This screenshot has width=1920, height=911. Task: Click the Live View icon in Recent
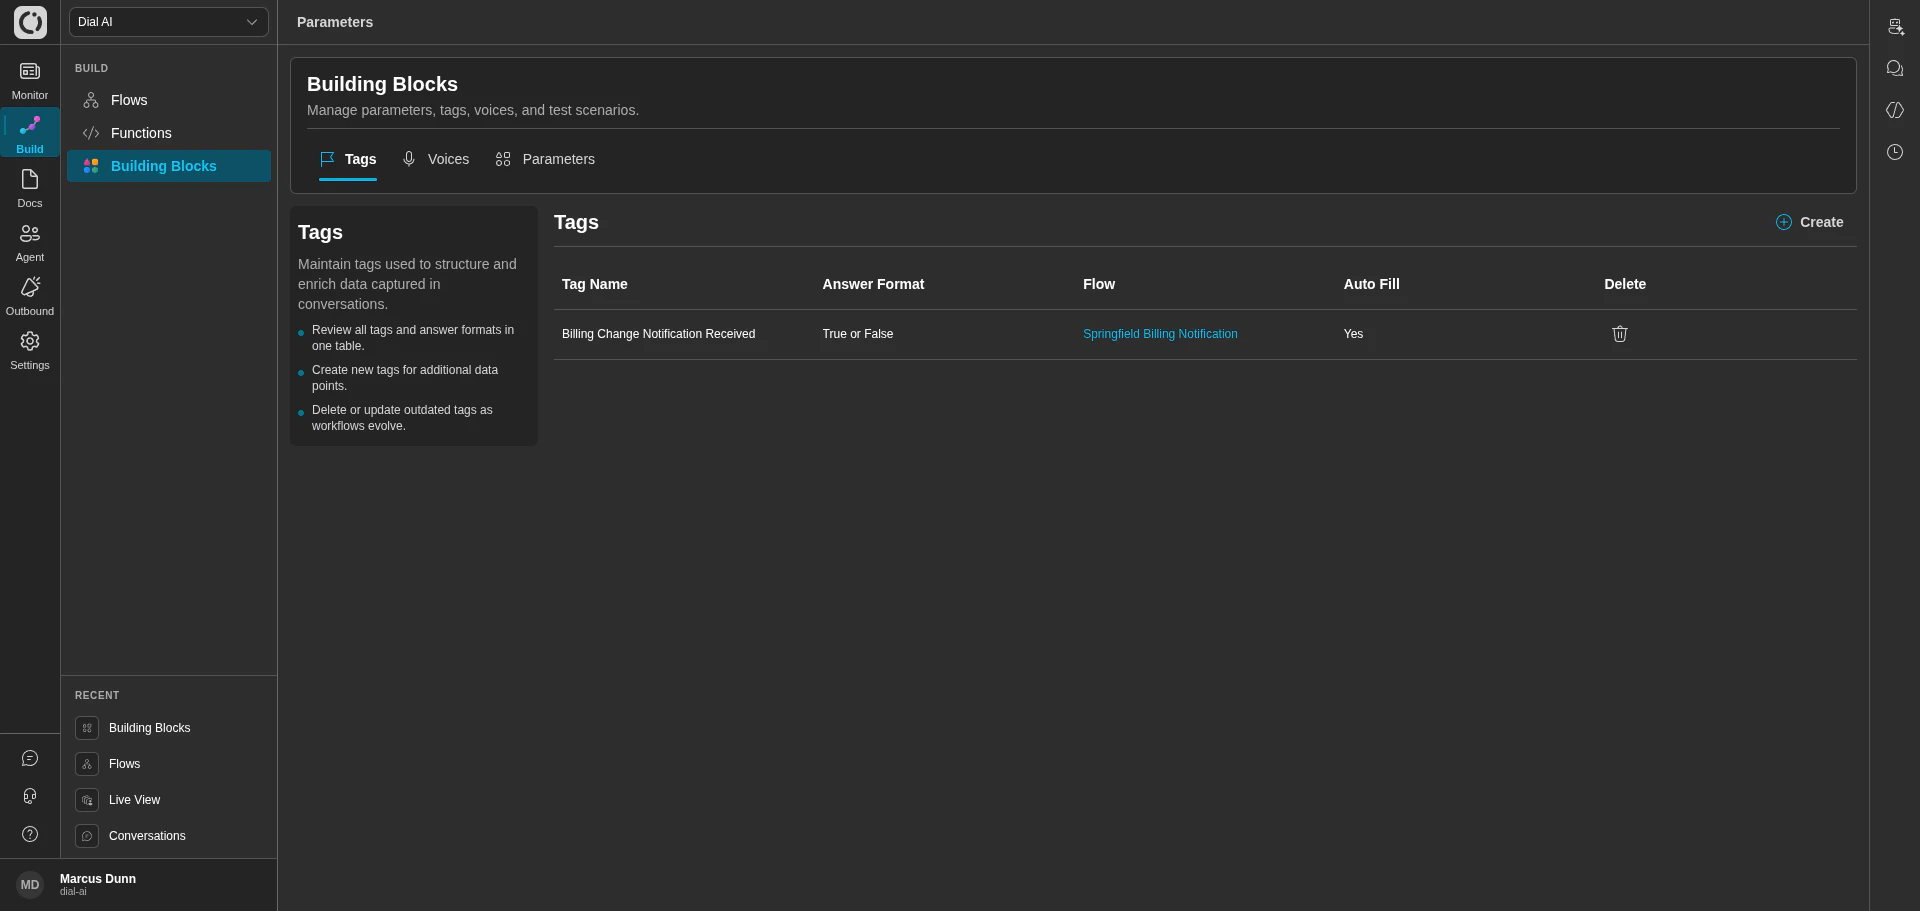[x=87, y=800]
